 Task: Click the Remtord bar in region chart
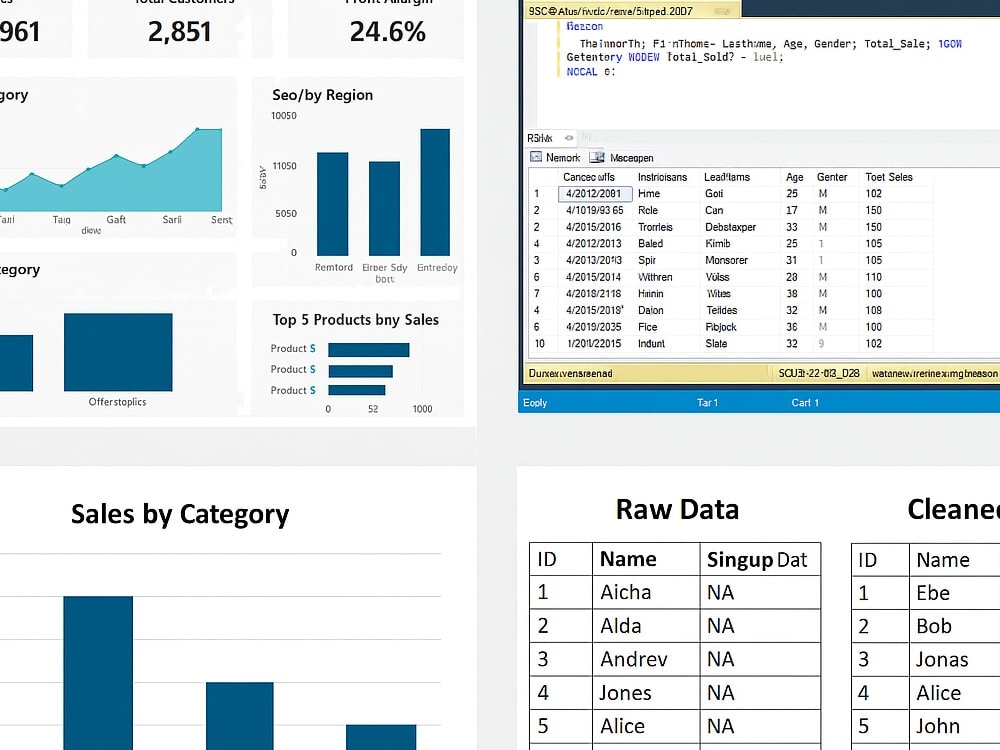pos(333,204)
